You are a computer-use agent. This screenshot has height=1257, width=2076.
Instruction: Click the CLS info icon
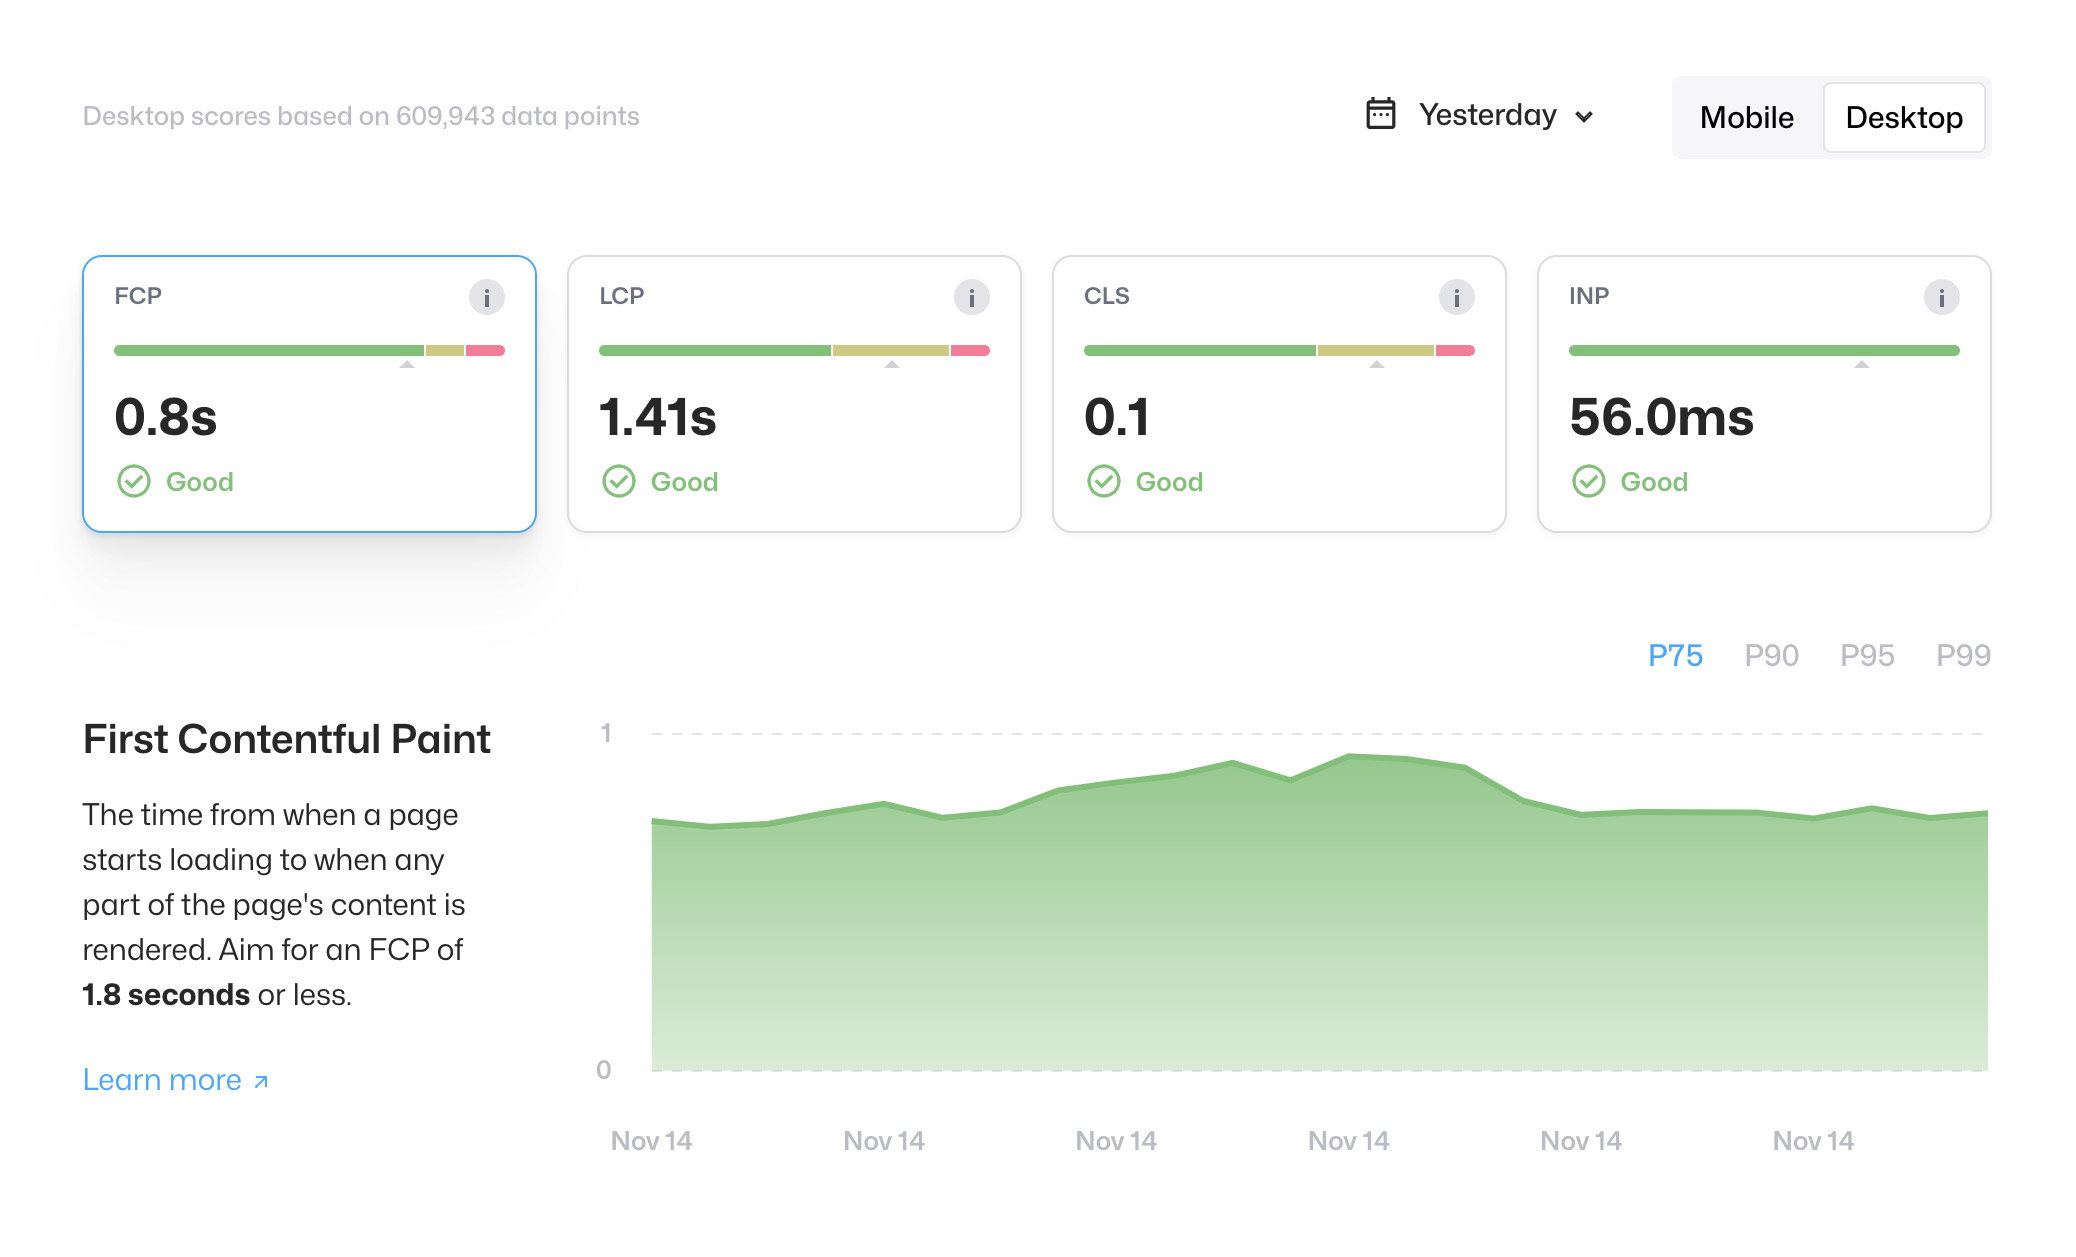click(x=1457, y=297)
